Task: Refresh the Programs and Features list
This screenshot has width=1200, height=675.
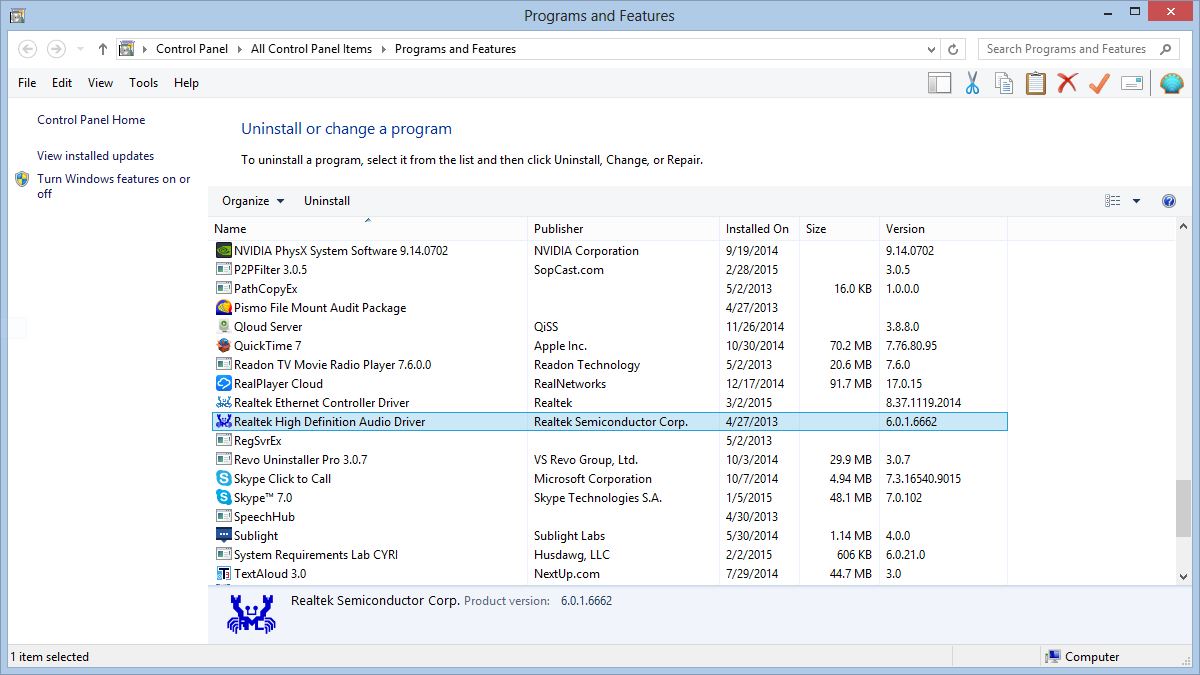Action: 954,49
